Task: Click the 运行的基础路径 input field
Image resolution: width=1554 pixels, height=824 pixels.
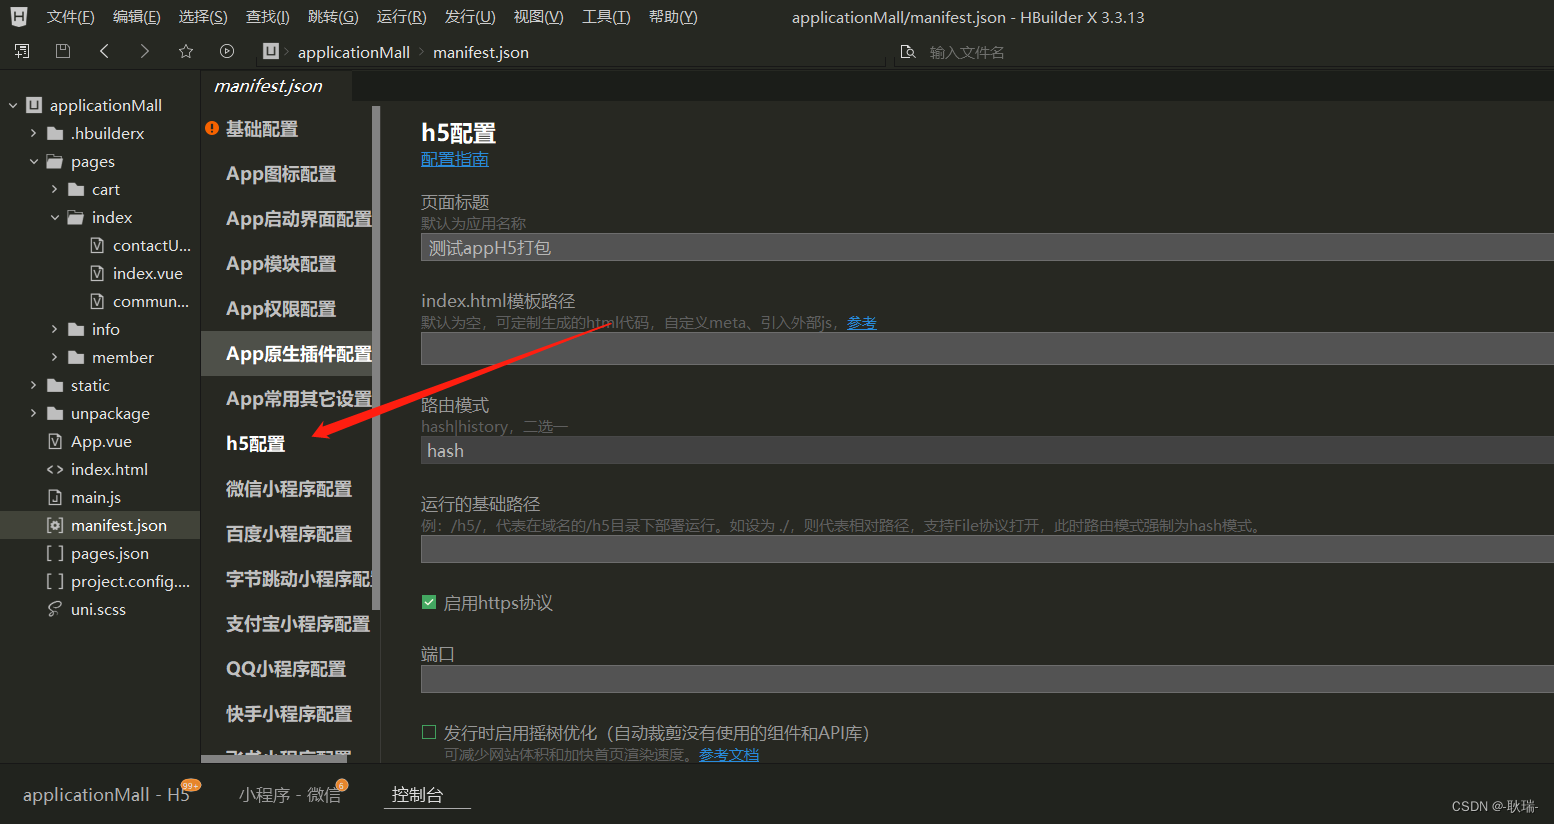Action: point(987,549)
